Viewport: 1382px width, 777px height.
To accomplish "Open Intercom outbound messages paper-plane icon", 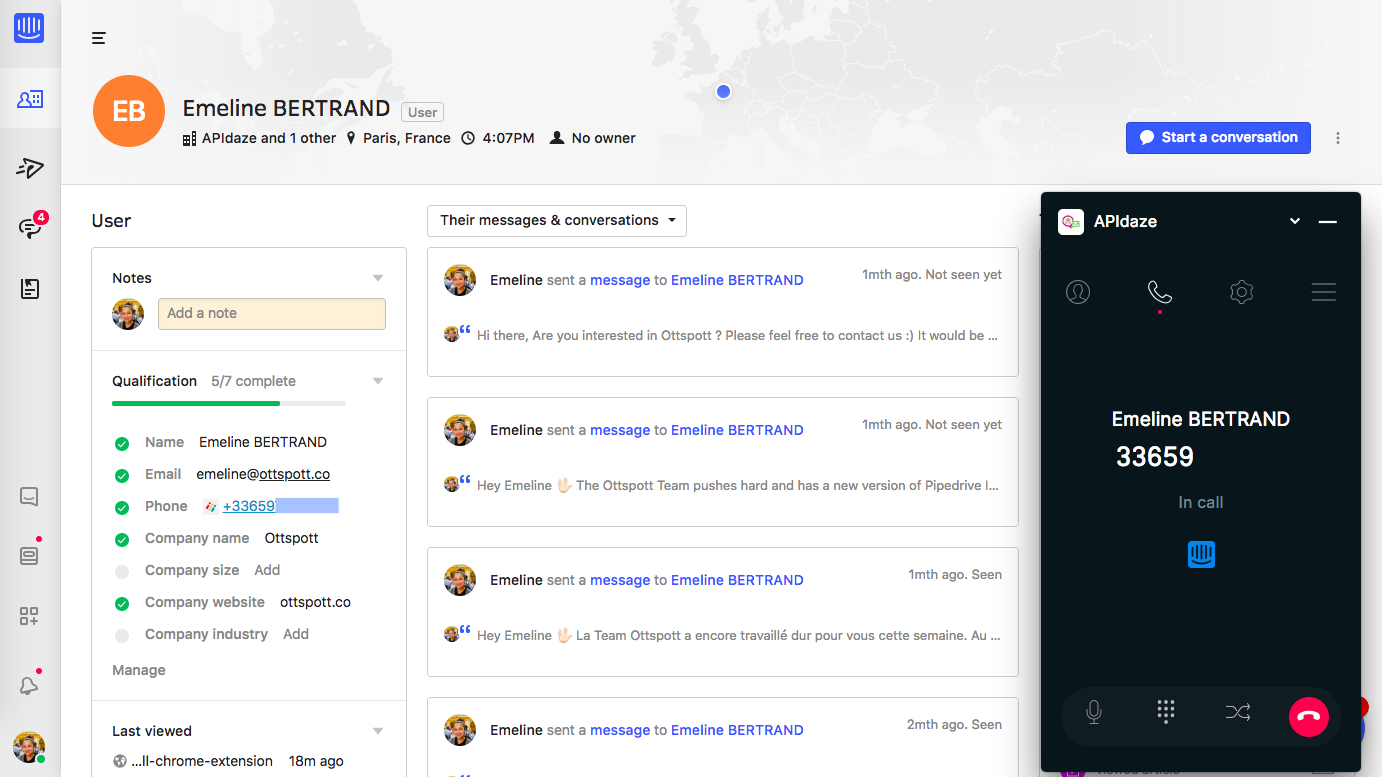I will [x=30, y=167].
